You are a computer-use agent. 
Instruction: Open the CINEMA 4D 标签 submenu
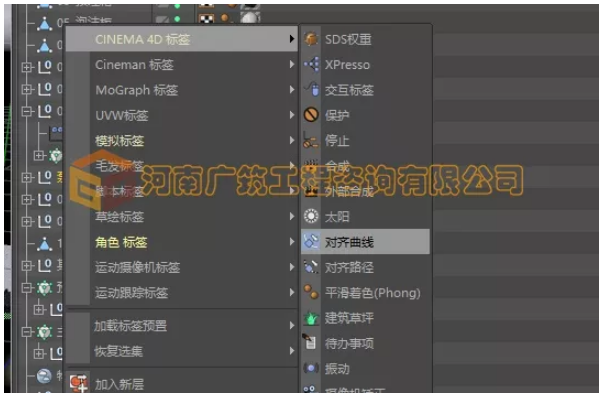(x=182, y=39)
